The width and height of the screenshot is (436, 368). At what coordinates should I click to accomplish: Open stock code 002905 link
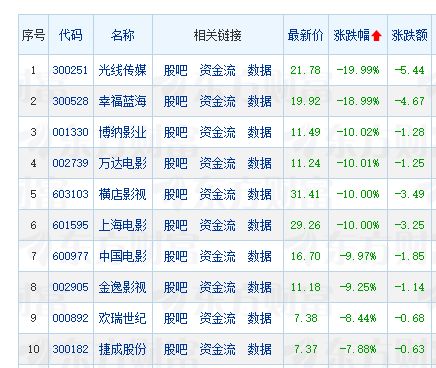(x=70, y=287)
